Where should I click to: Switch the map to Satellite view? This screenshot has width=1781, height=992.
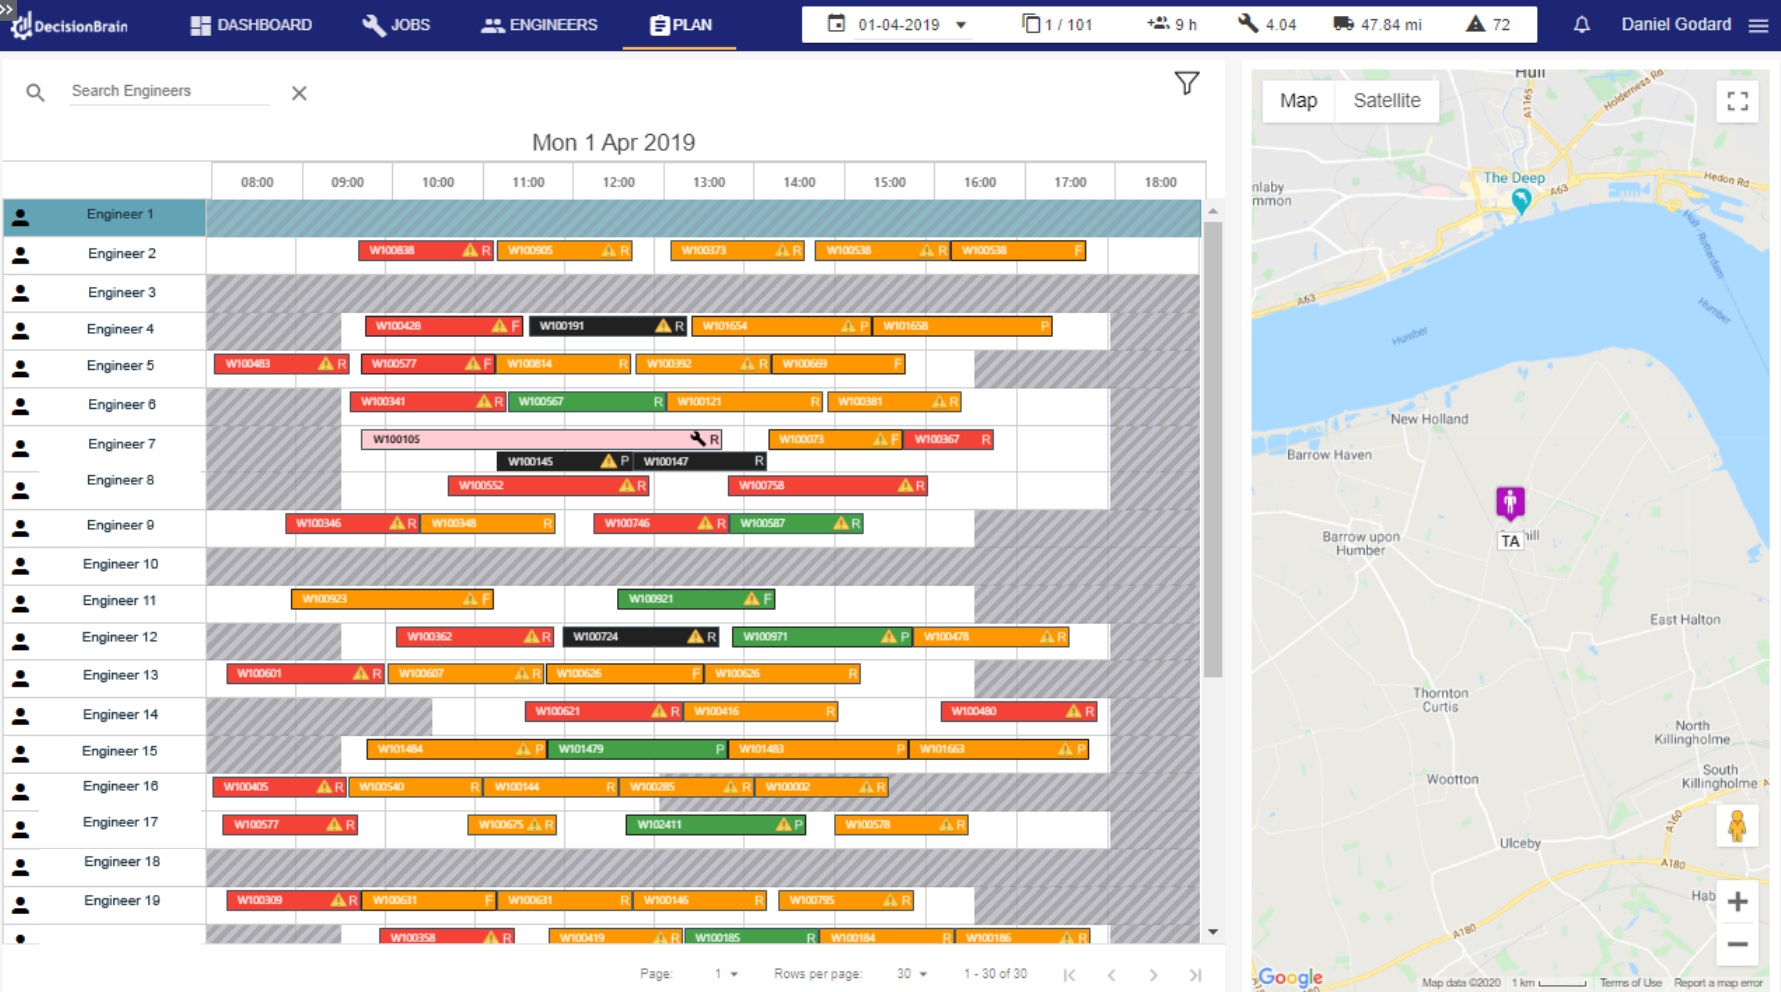point(1387,100)
